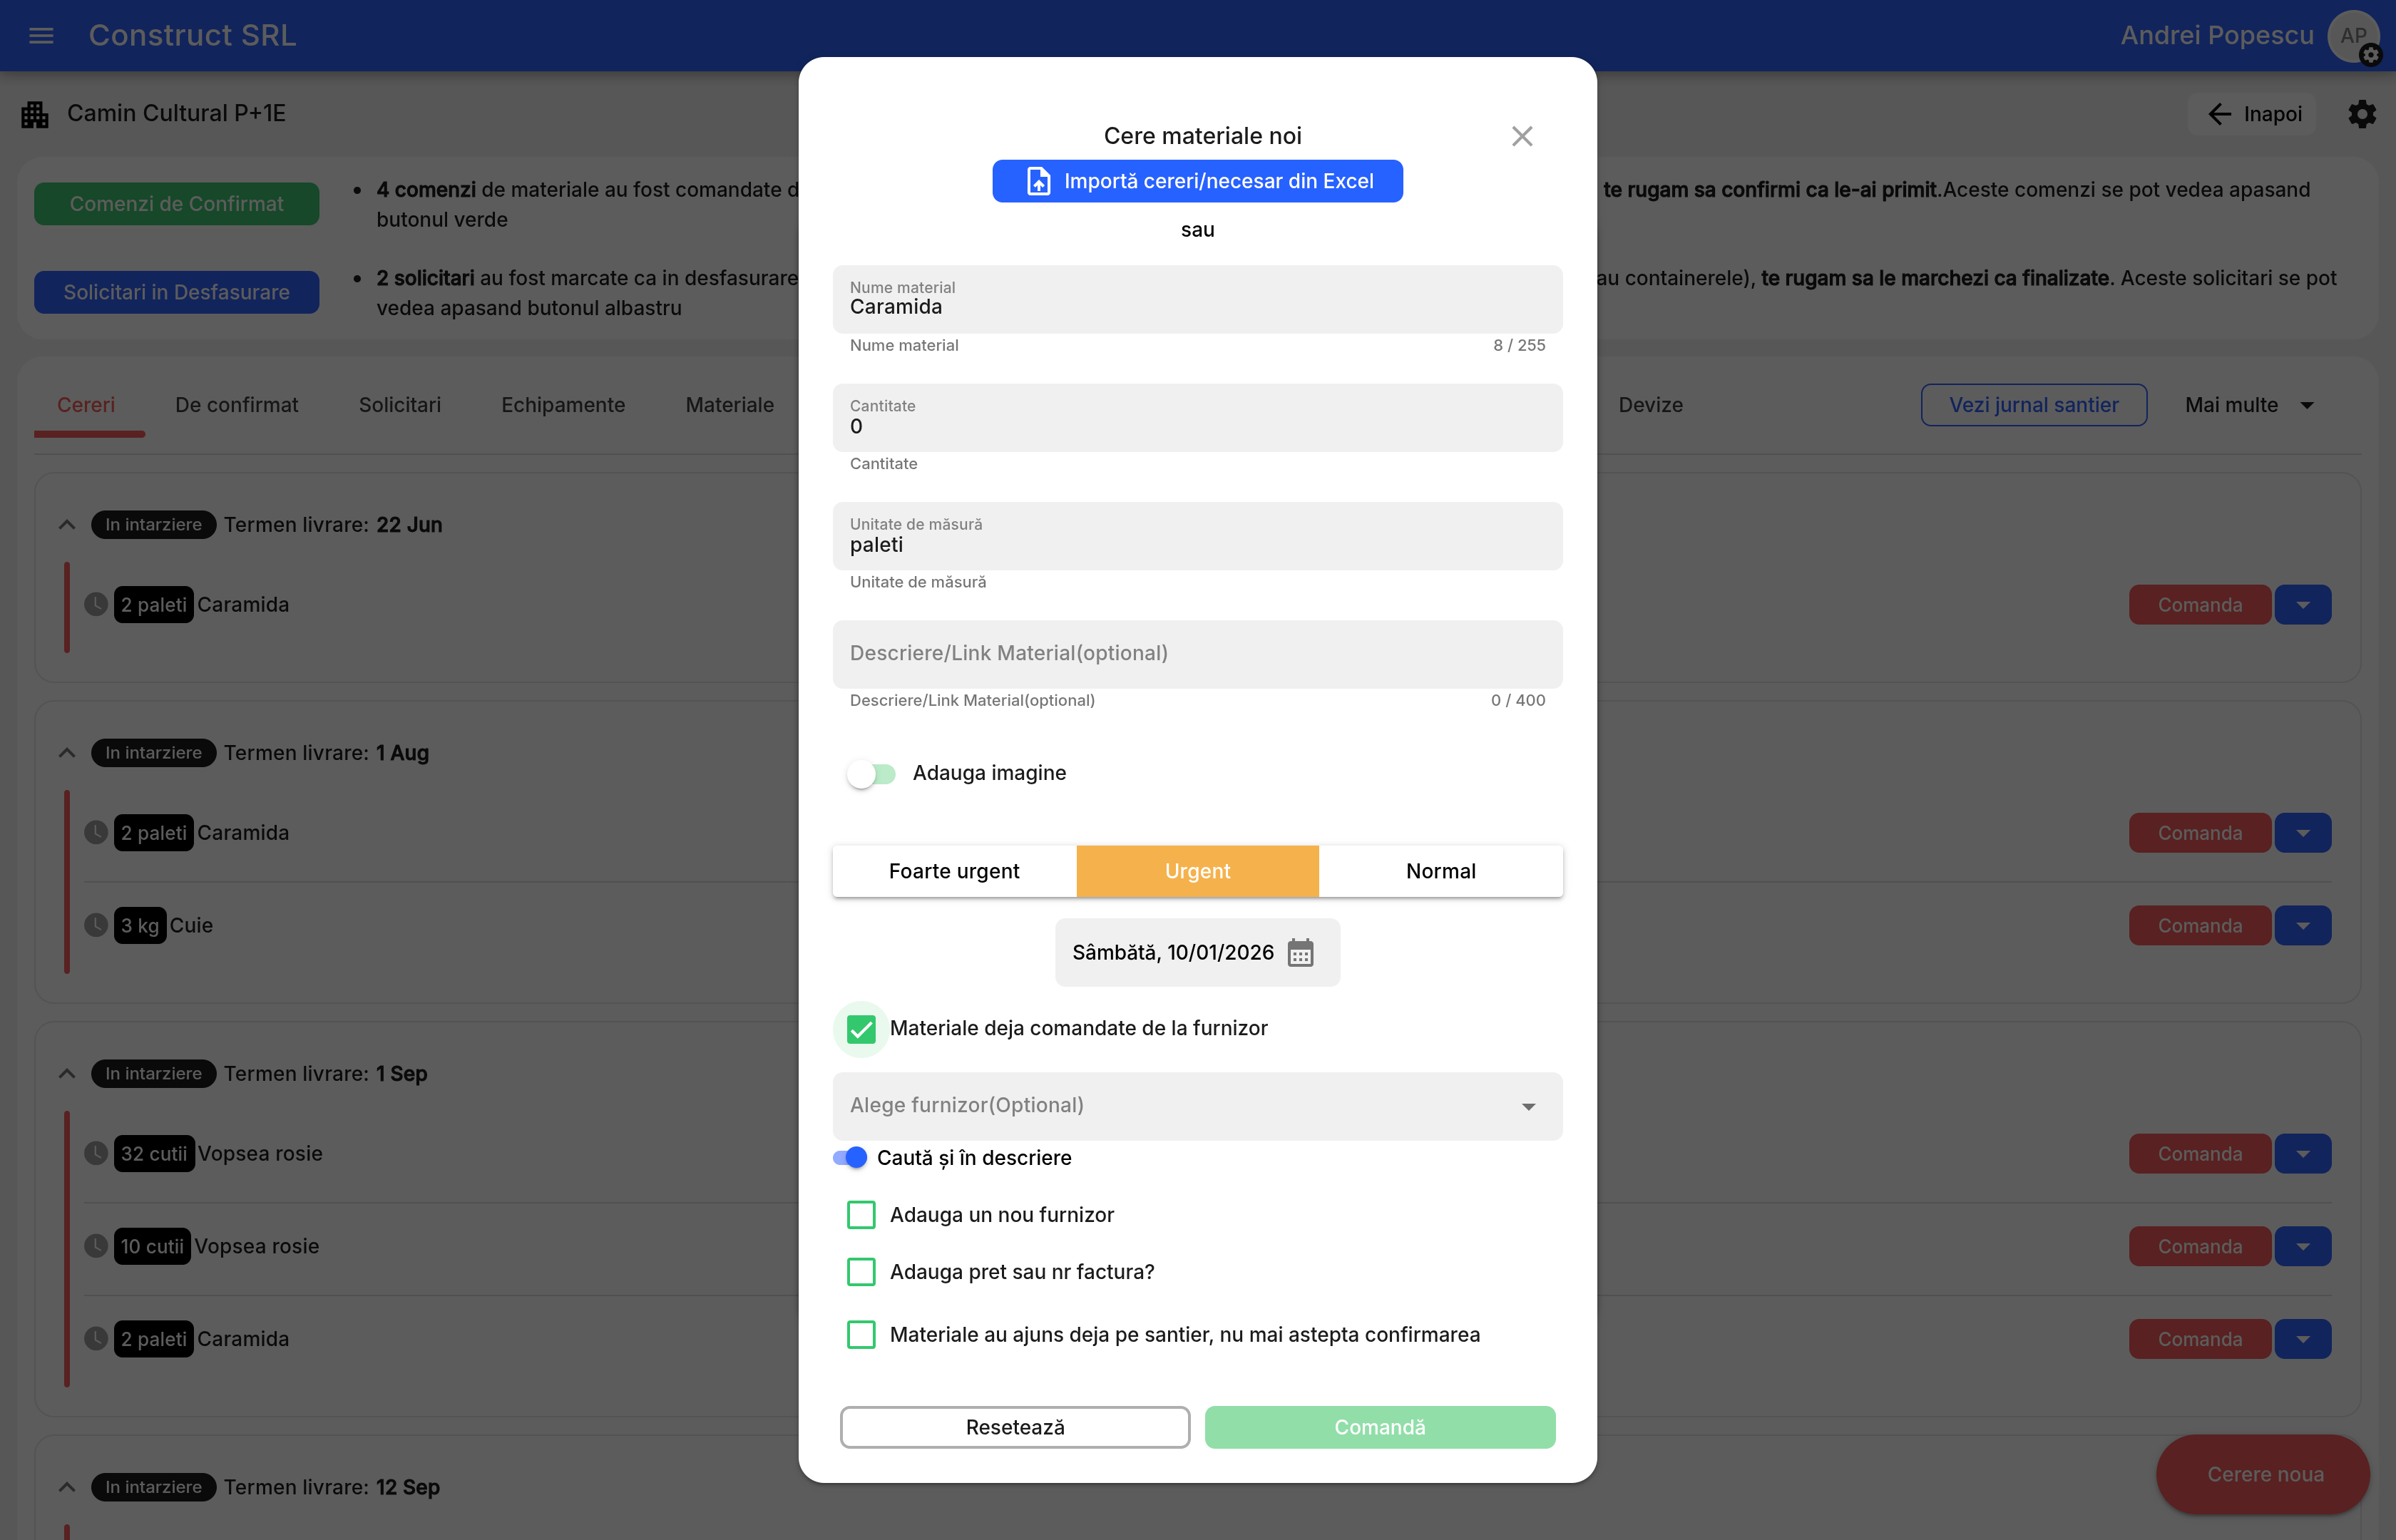Click the settings gear icon
Screen dimensions: 2396x1540
[2361, 114]
